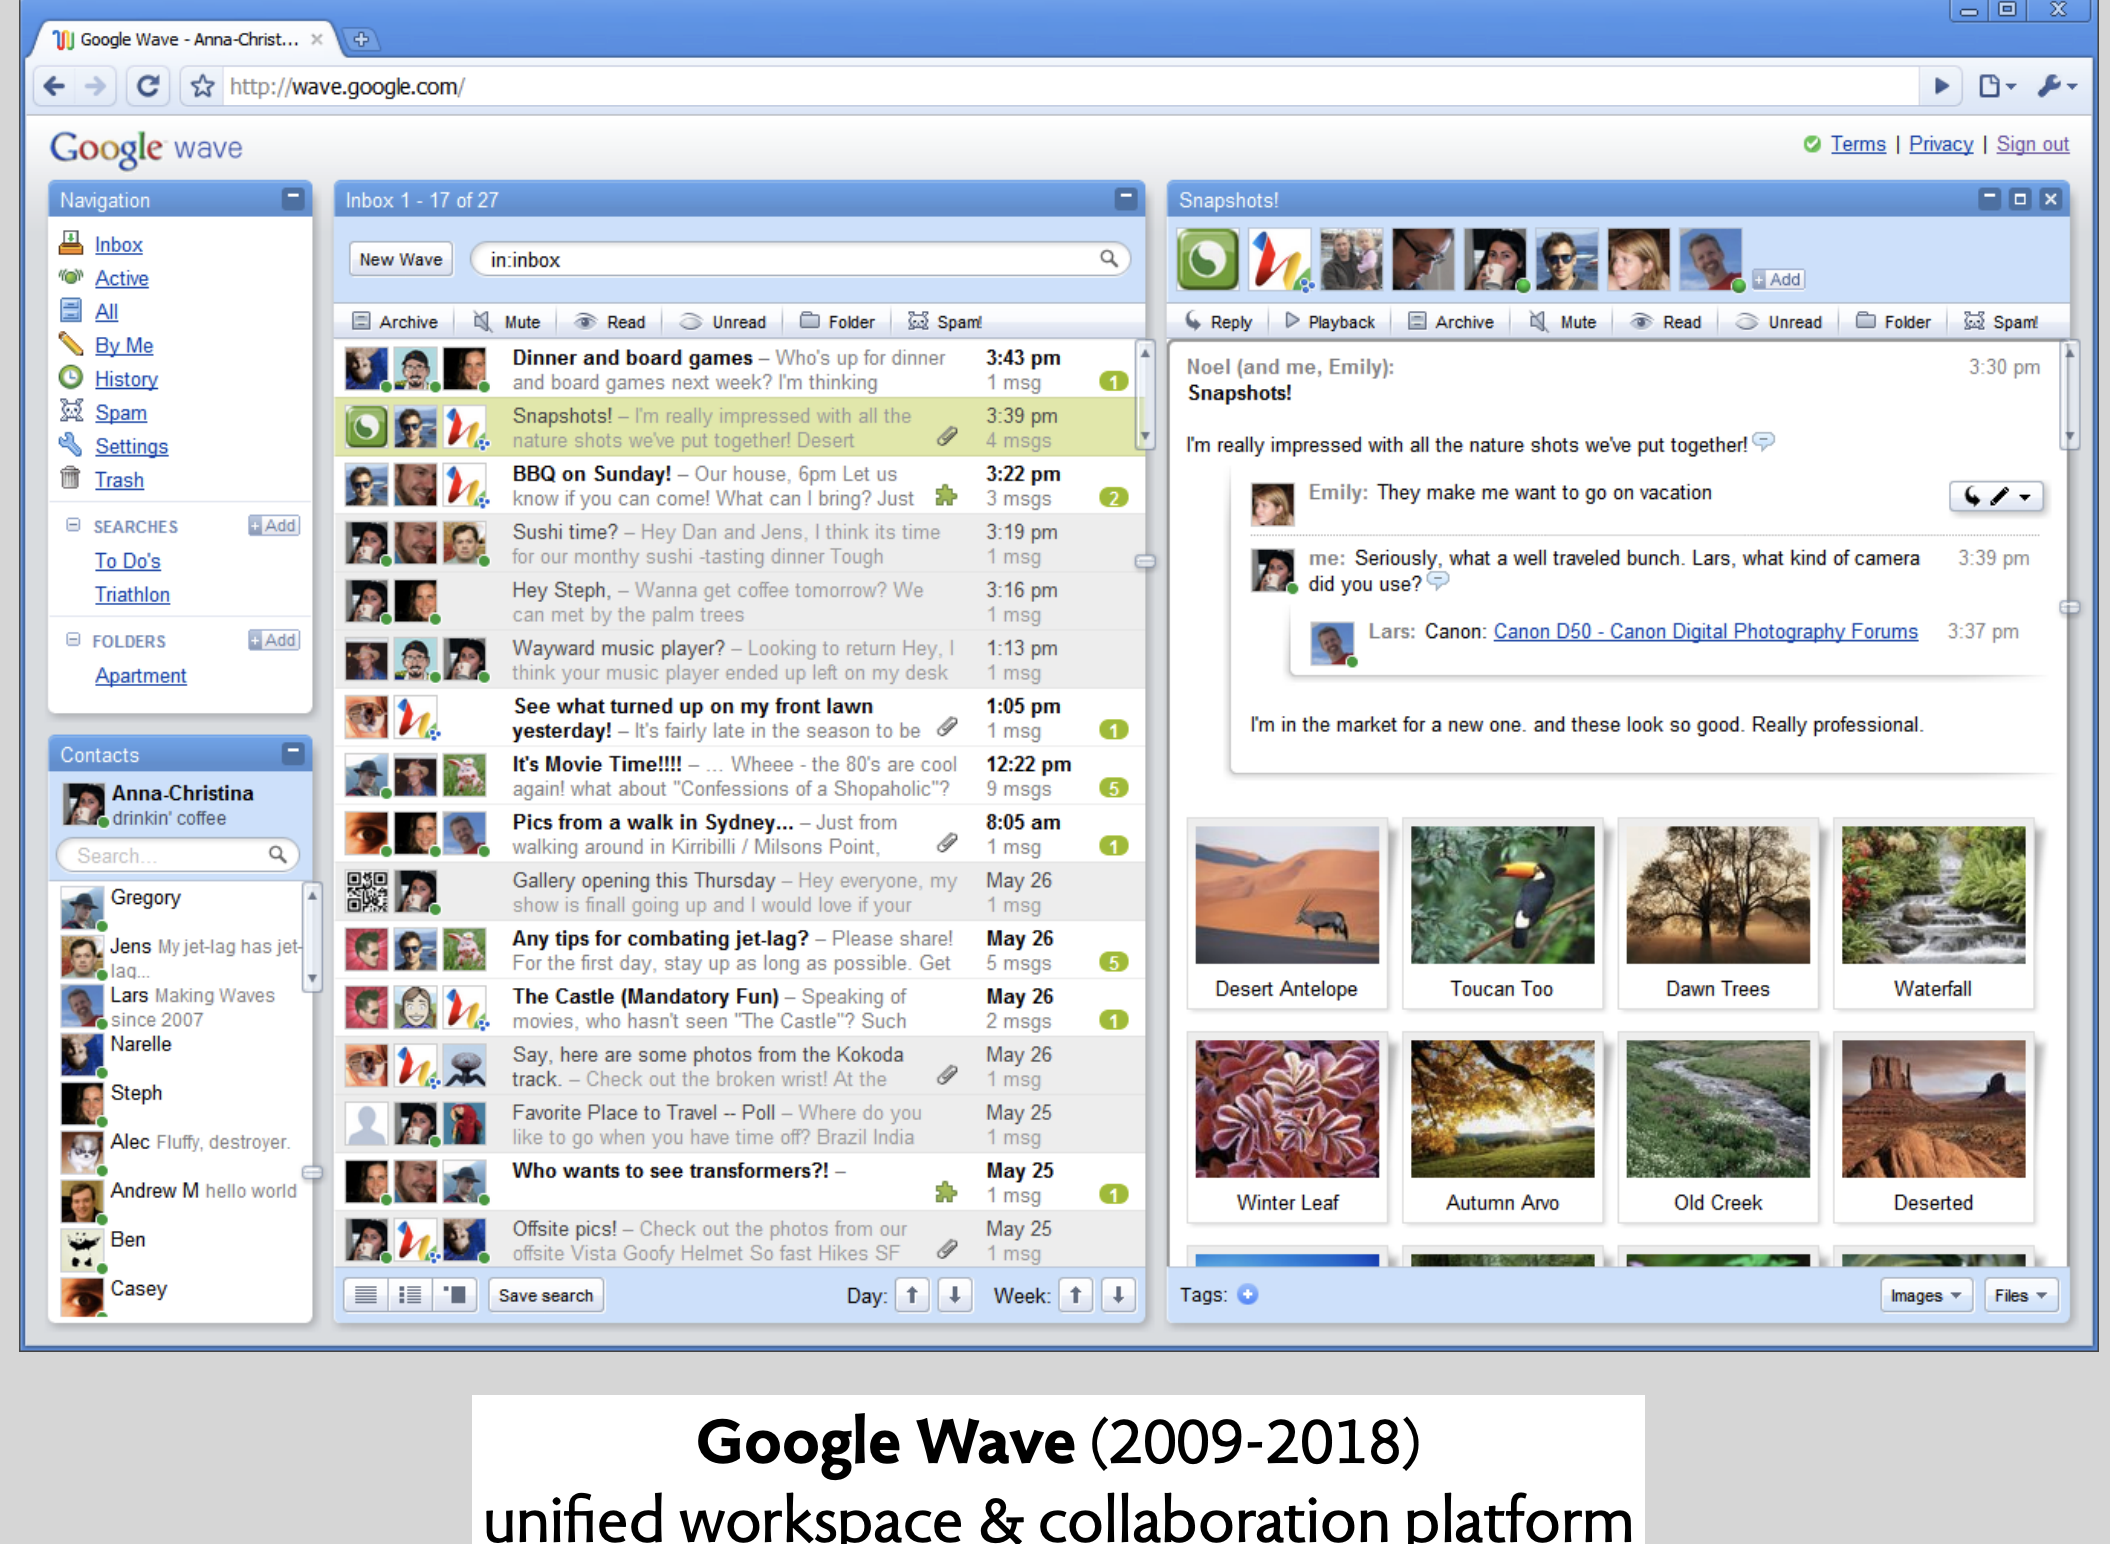Open Settings in Navigation
The image size is (2110, 1544).
tap(131, 446)
